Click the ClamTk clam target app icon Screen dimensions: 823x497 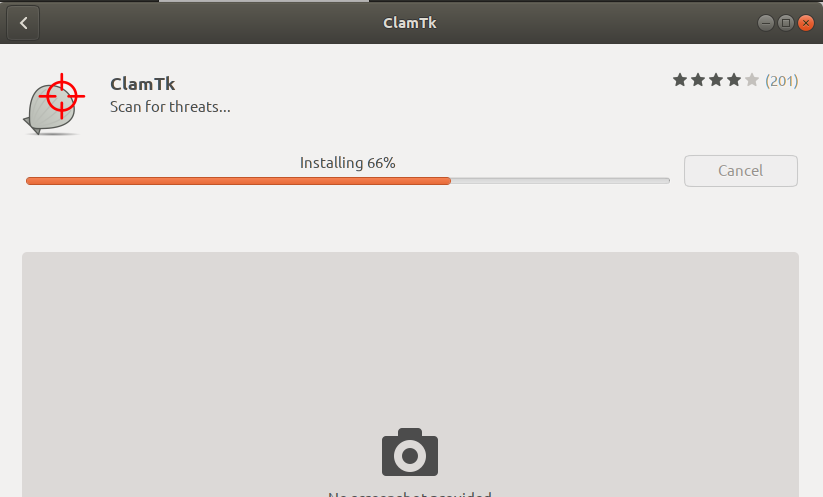tap(55, 104)
